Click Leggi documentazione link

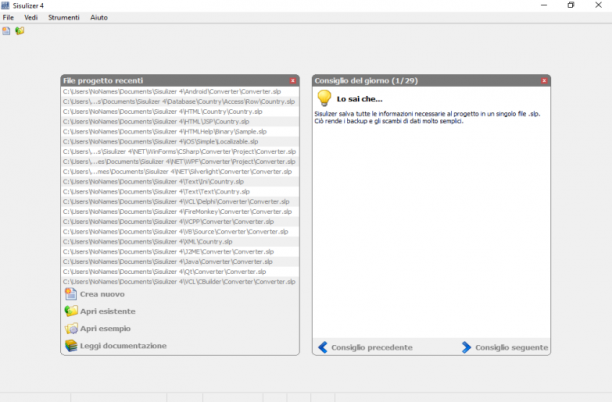pos(123,346)
